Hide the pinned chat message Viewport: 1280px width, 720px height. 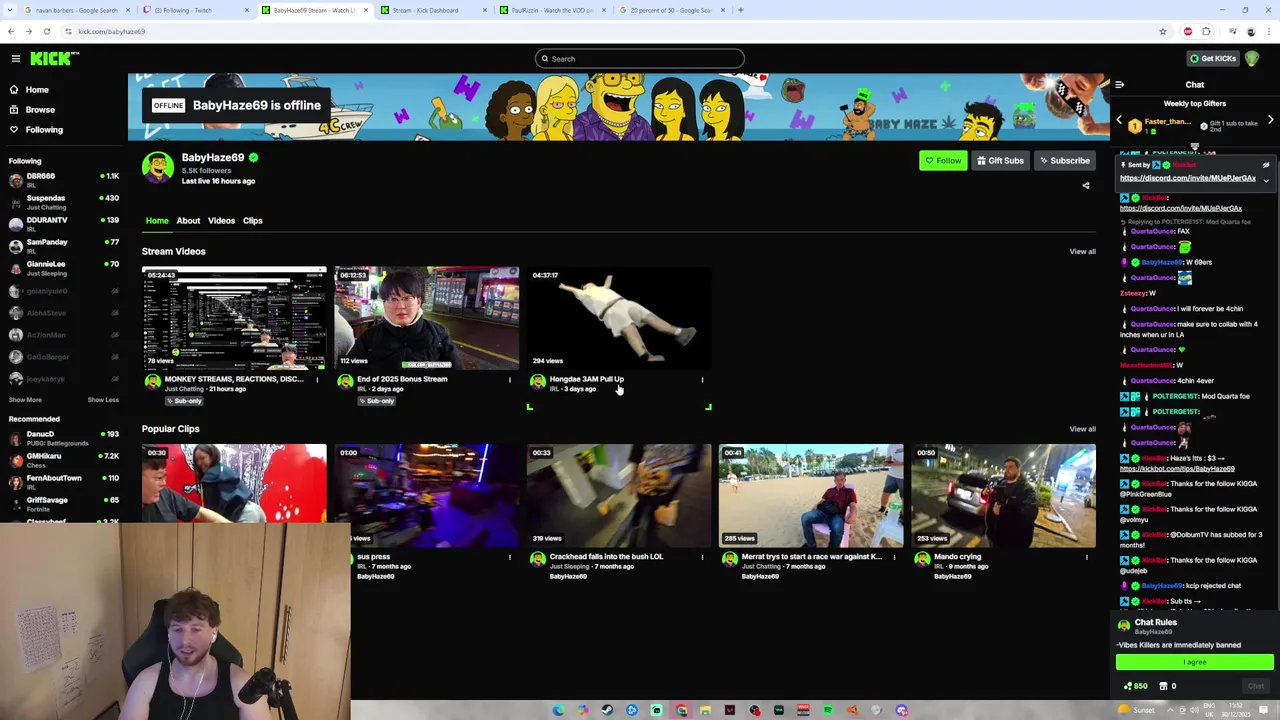[x=1266, y=165]
